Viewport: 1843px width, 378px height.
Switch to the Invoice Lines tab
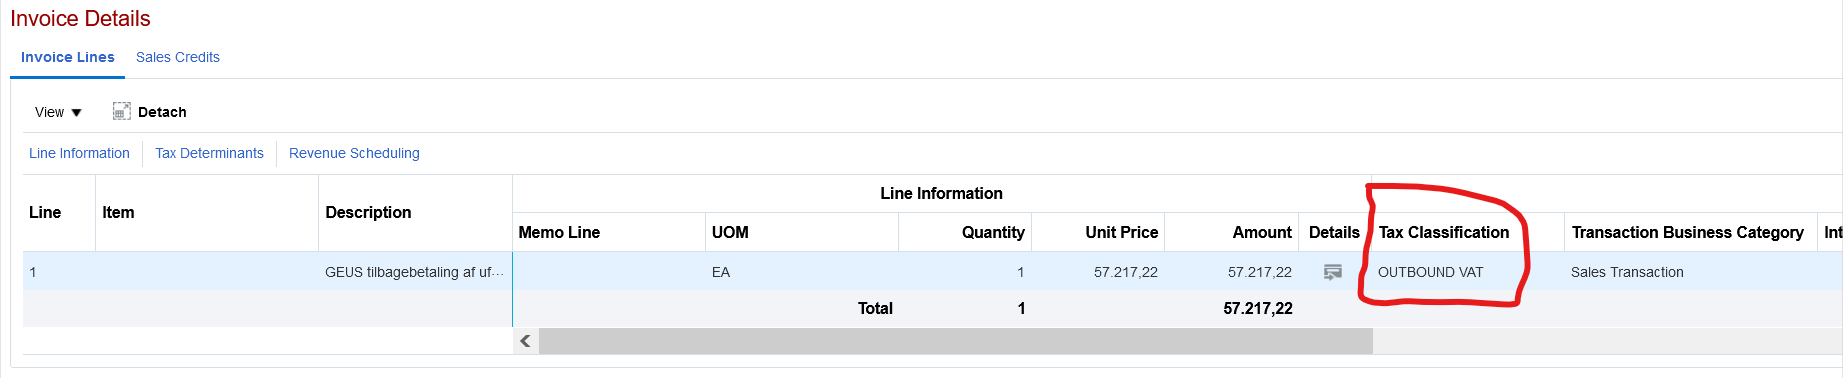point(68,57)
